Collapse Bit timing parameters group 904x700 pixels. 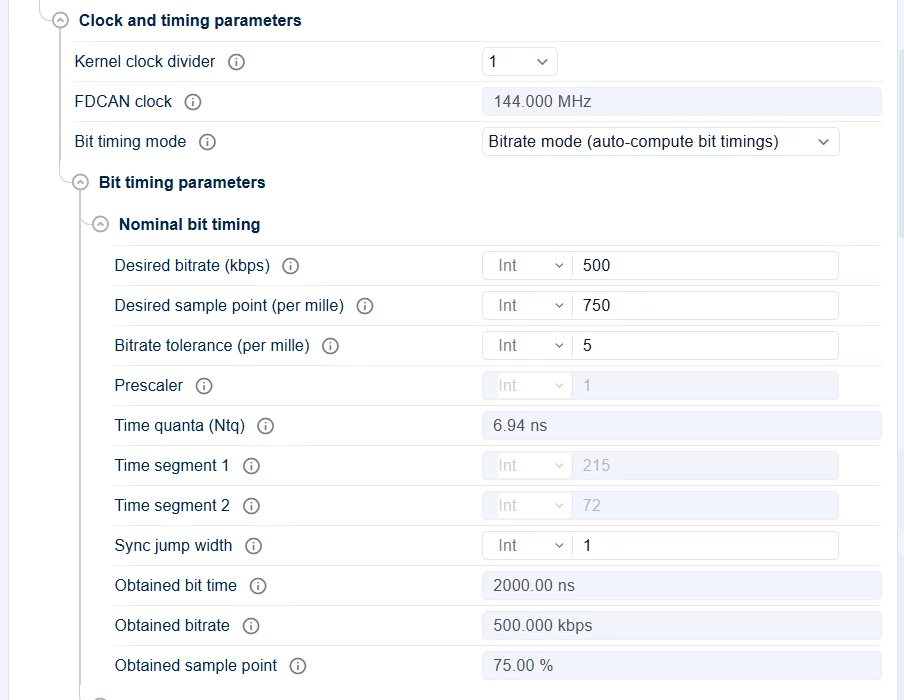tap(80, 183)
